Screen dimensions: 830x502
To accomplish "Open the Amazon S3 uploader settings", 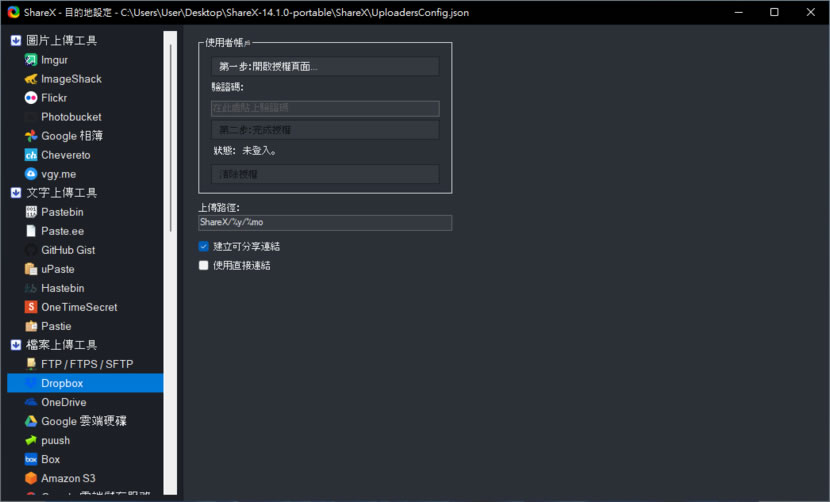I will point(68,478).
